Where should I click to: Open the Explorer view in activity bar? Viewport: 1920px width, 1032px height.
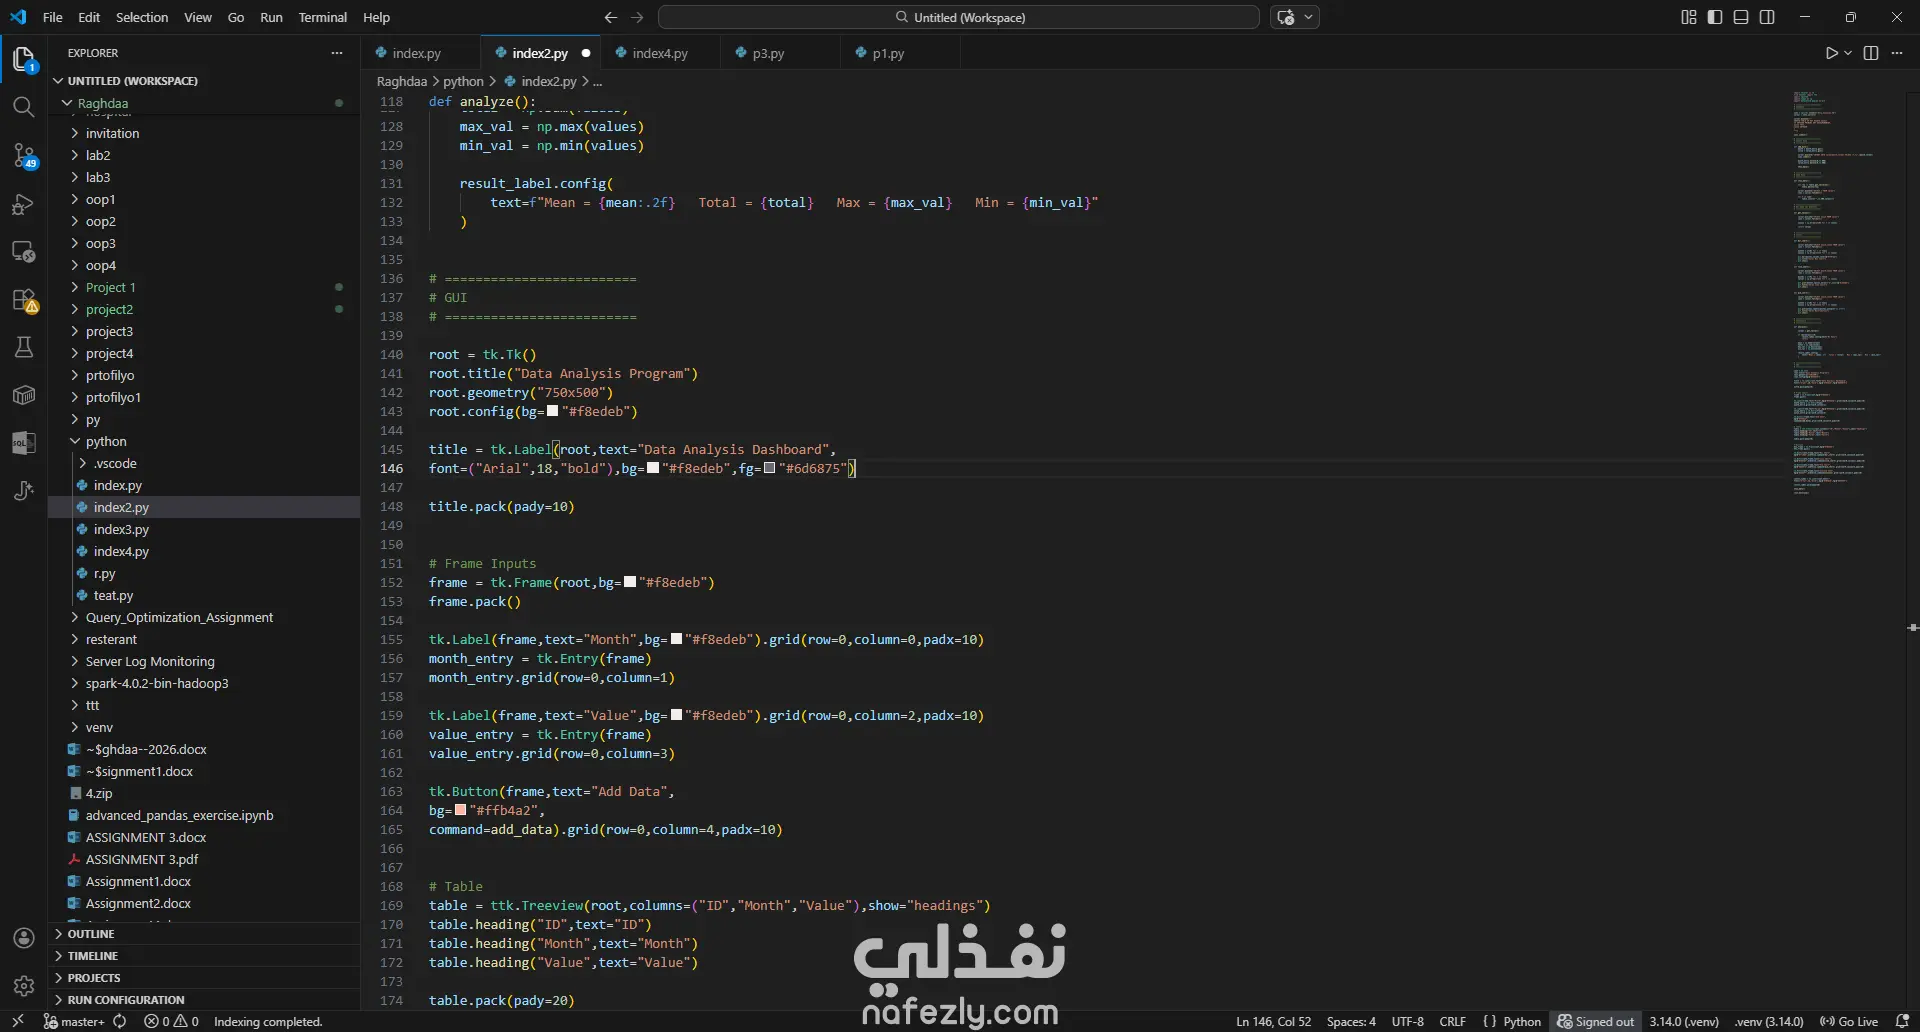(24, 59)
